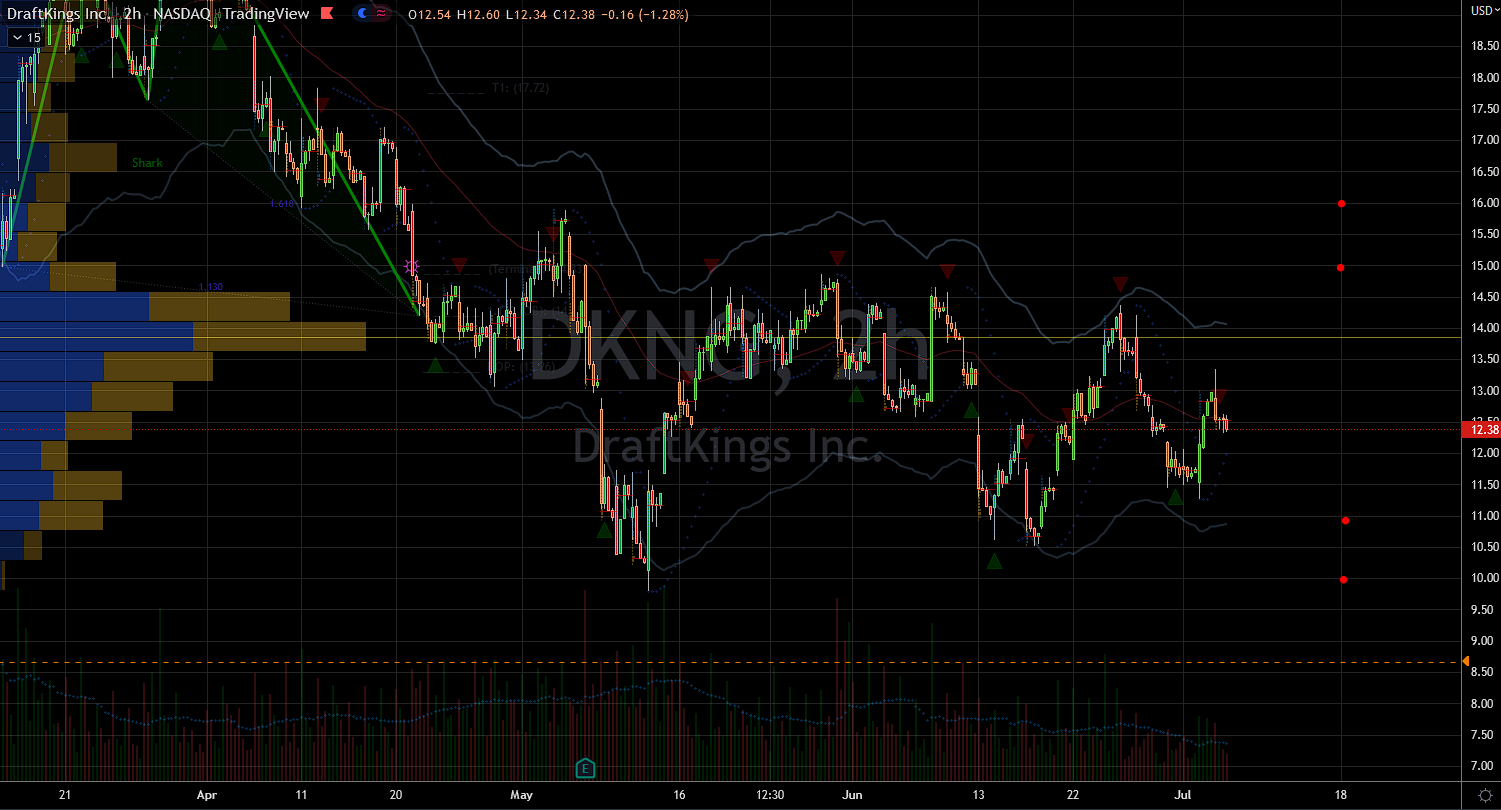Open chart settings gear in bottom-right corner
Viewport: 1501px width, 810px height.
point(1485,794)
